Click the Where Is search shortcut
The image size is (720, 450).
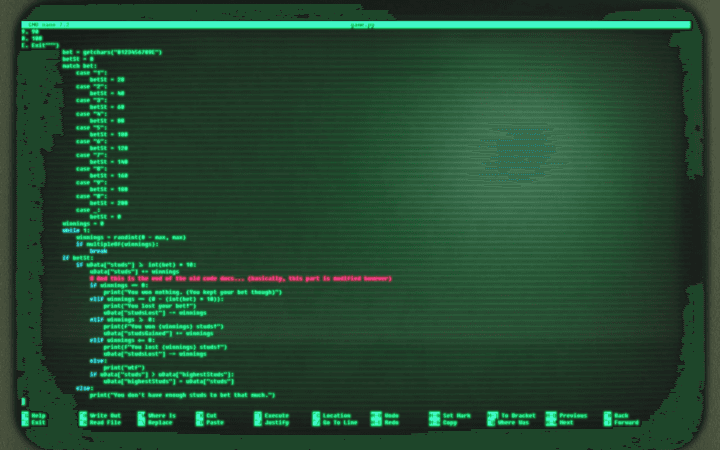162,415
